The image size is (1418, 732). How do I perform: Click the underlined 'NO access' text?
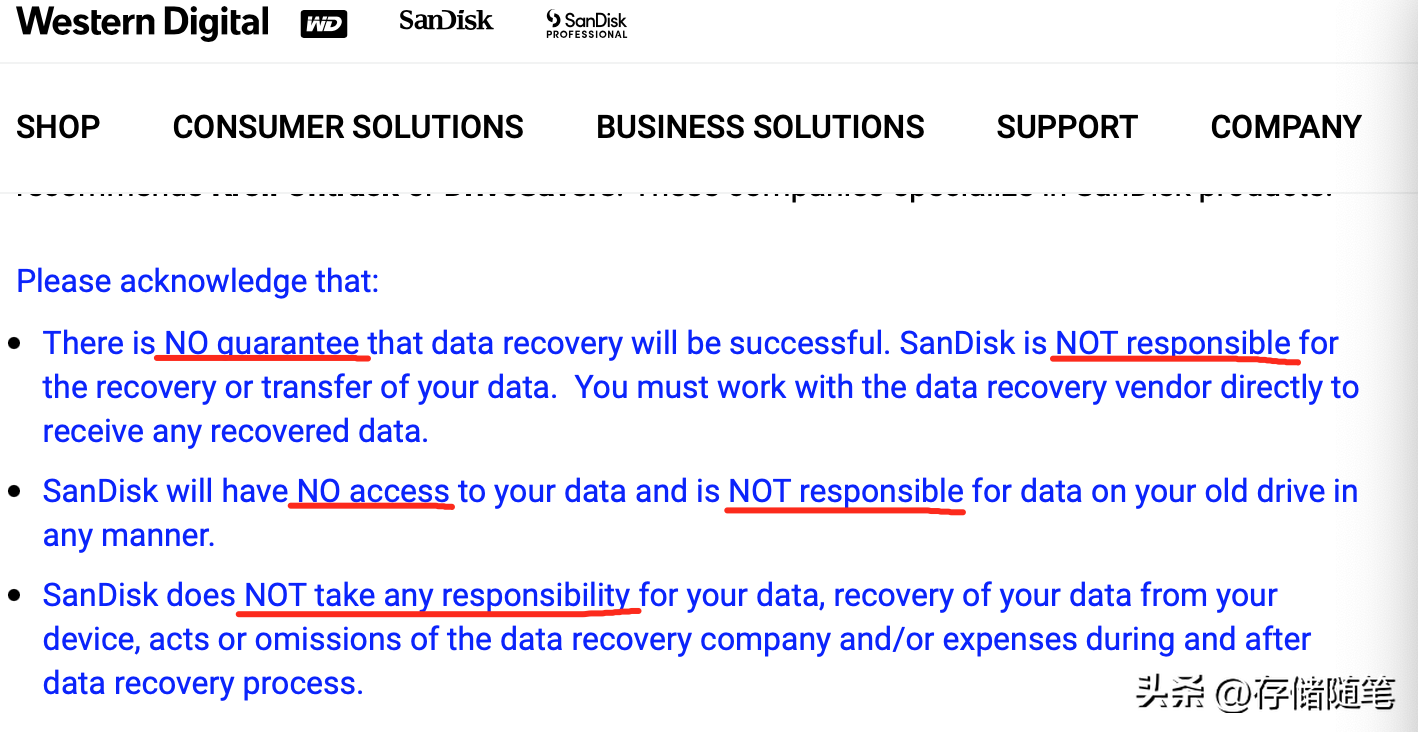[x=373, y=491]
